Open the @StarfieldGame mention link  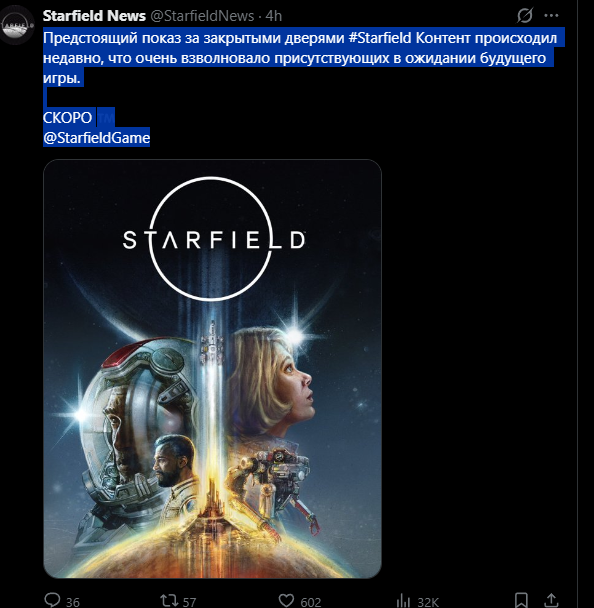pos(97,138)
